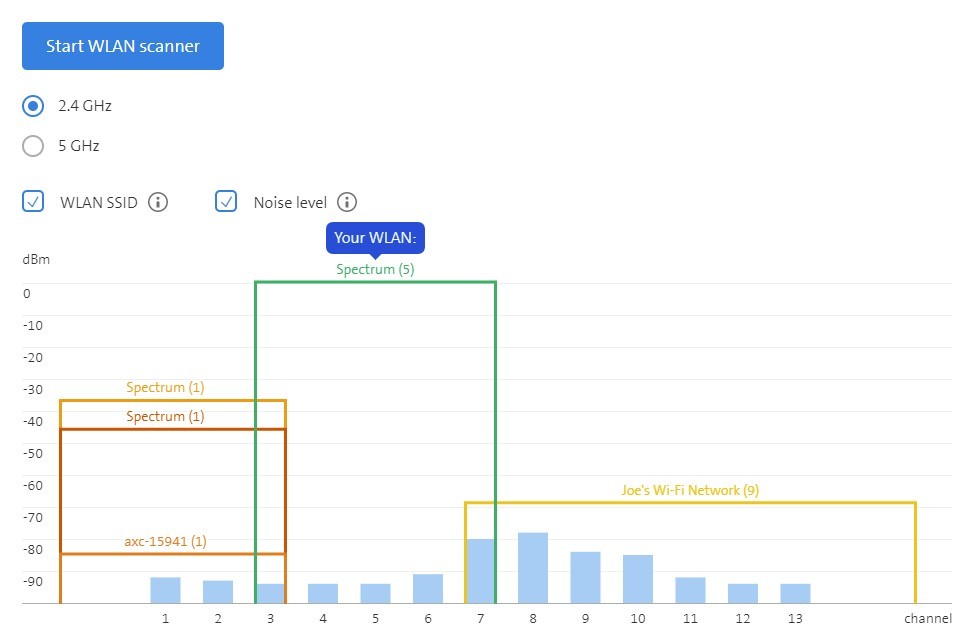Click the Start WLAN scanner button
Viewport: 970px width, 635px height.
pyautogui.click(x=123, y=46)
